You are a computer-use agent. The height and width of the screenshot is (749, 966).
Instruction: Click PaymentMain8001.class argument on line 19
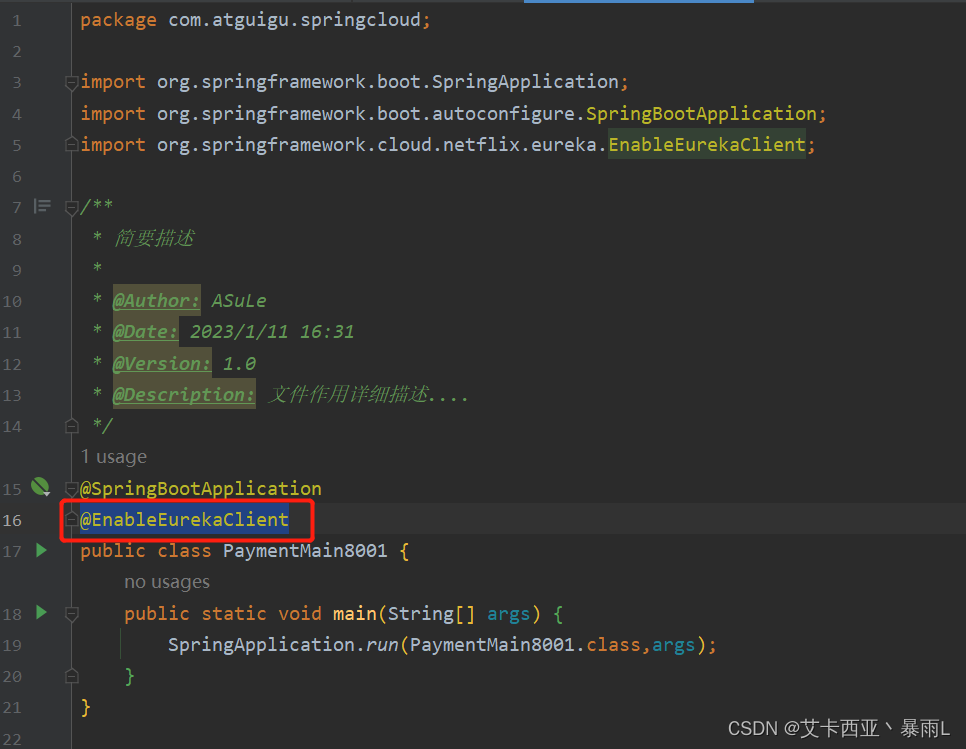pyautogui.click(x=525, y=645)
